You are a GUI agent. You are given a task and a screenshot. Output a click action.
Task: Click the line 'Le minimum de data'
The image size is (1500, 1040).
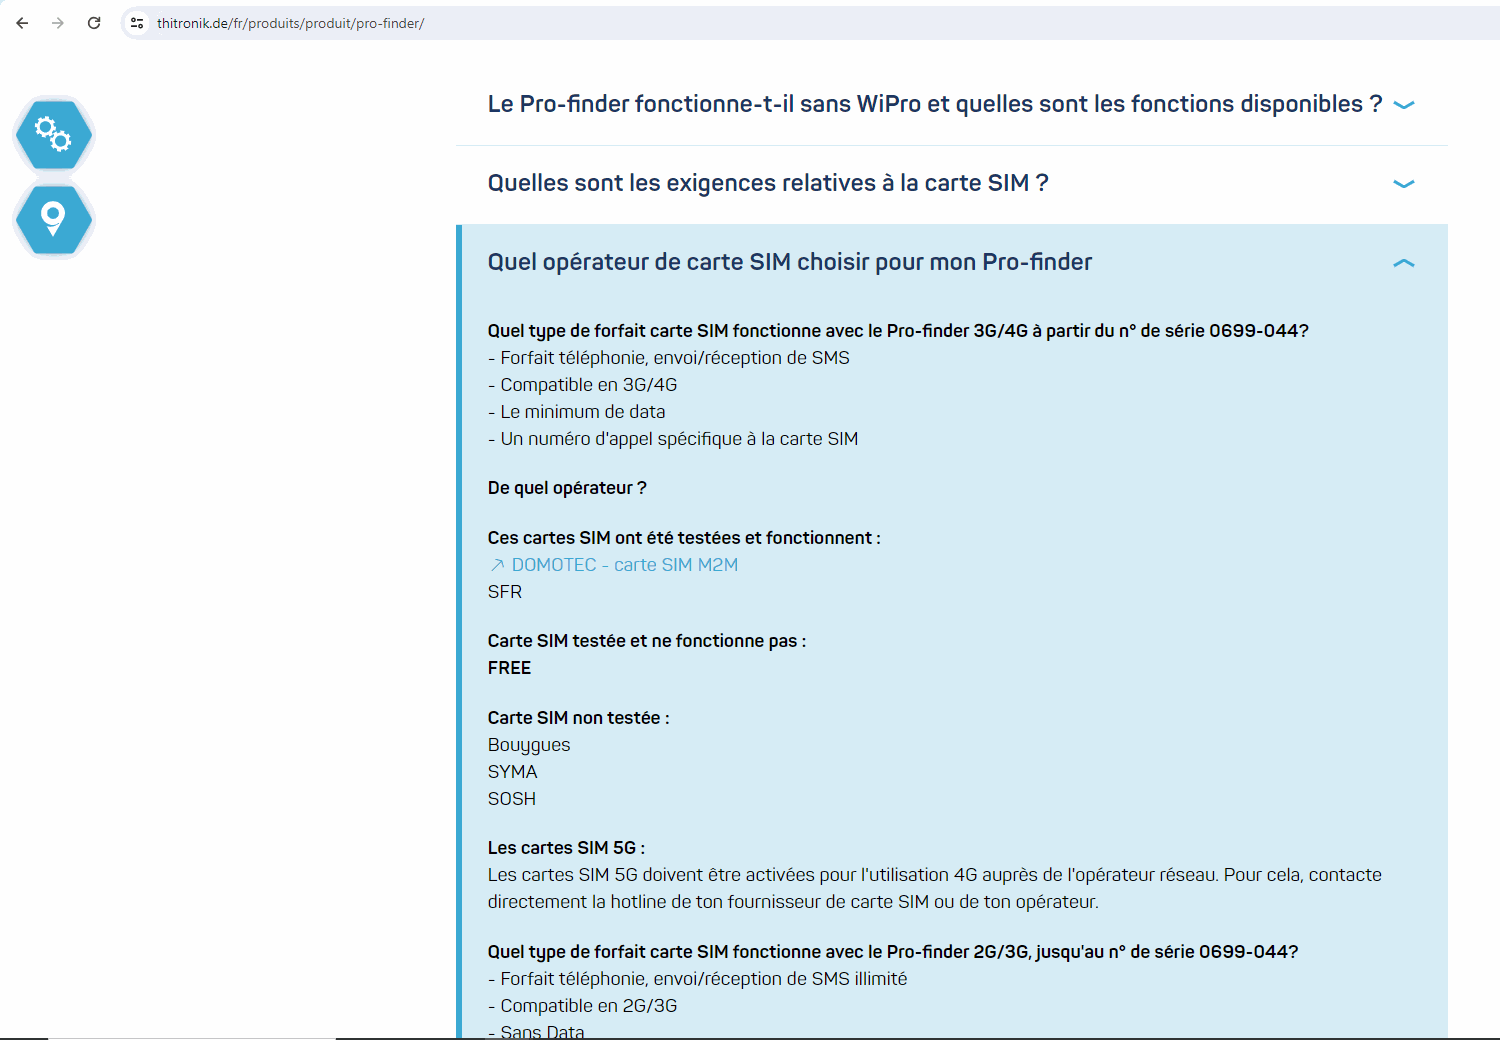(x=577, y=412)
